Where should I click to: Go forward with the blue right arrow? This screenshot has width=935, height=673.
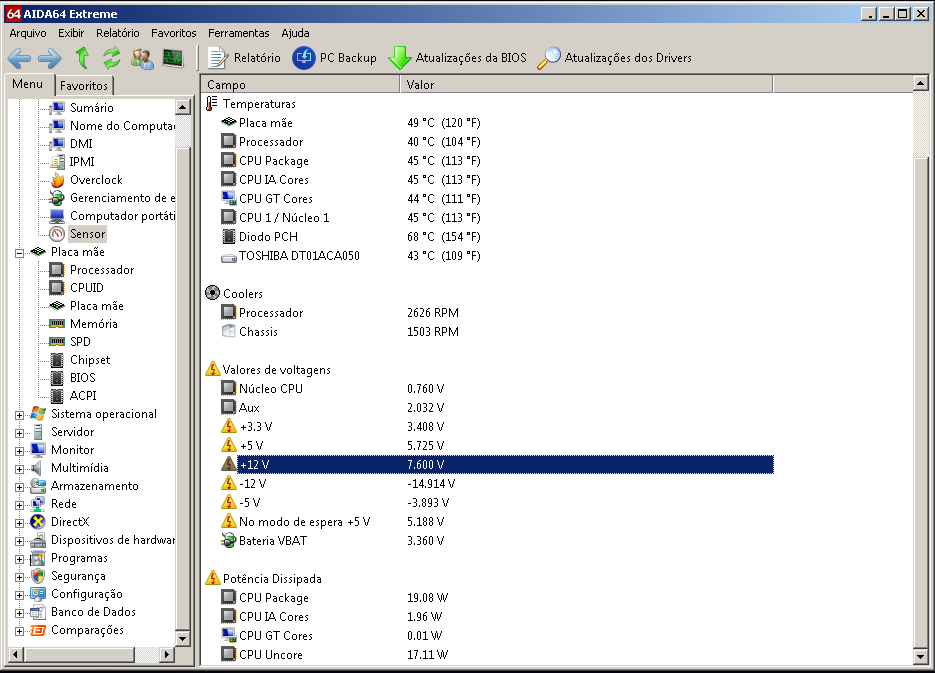point(49,58)
